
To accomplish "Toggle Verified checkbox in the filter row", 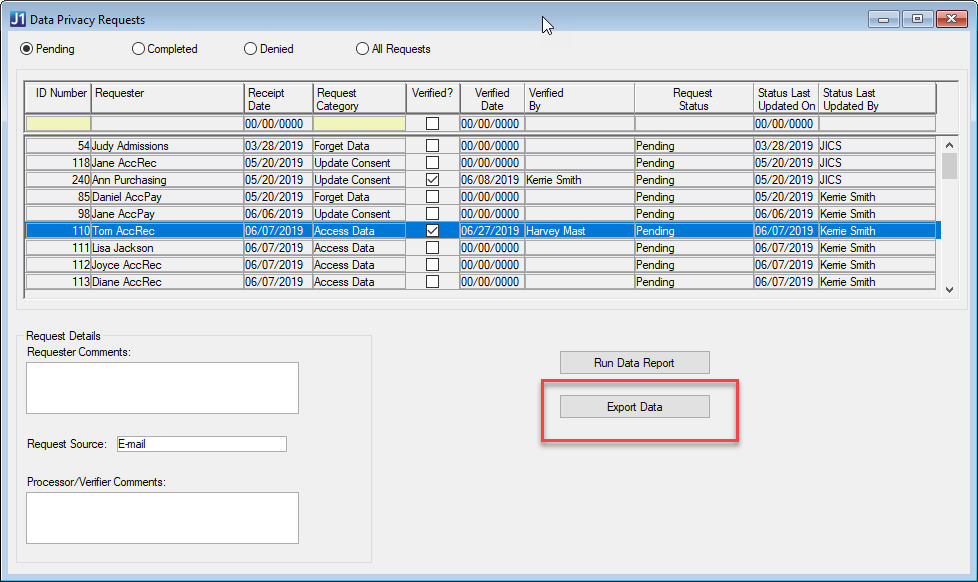I will point(432,124).
